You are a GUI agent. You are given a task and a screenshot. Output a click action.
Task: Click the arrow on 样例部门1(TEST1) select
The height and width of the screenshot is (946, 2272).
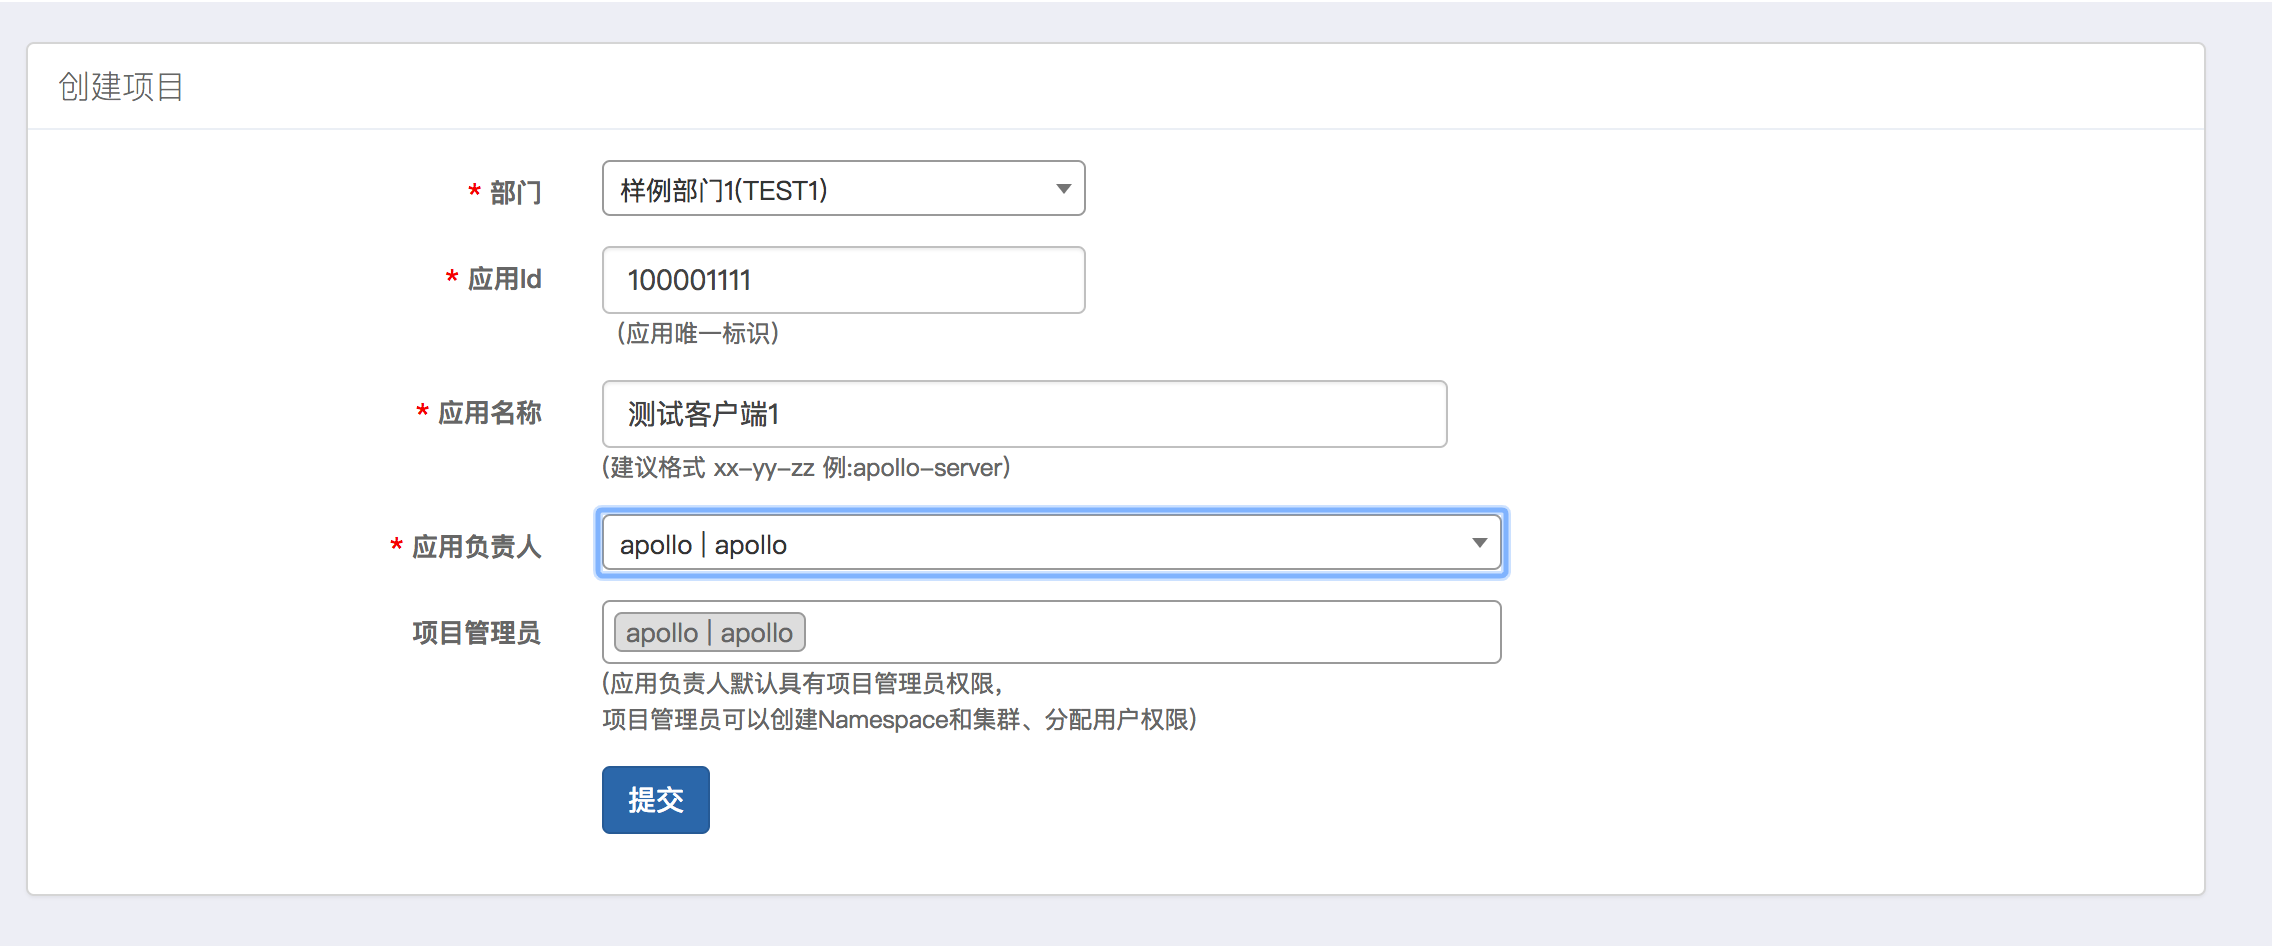pyautogui.click(x=1063, y=189)
